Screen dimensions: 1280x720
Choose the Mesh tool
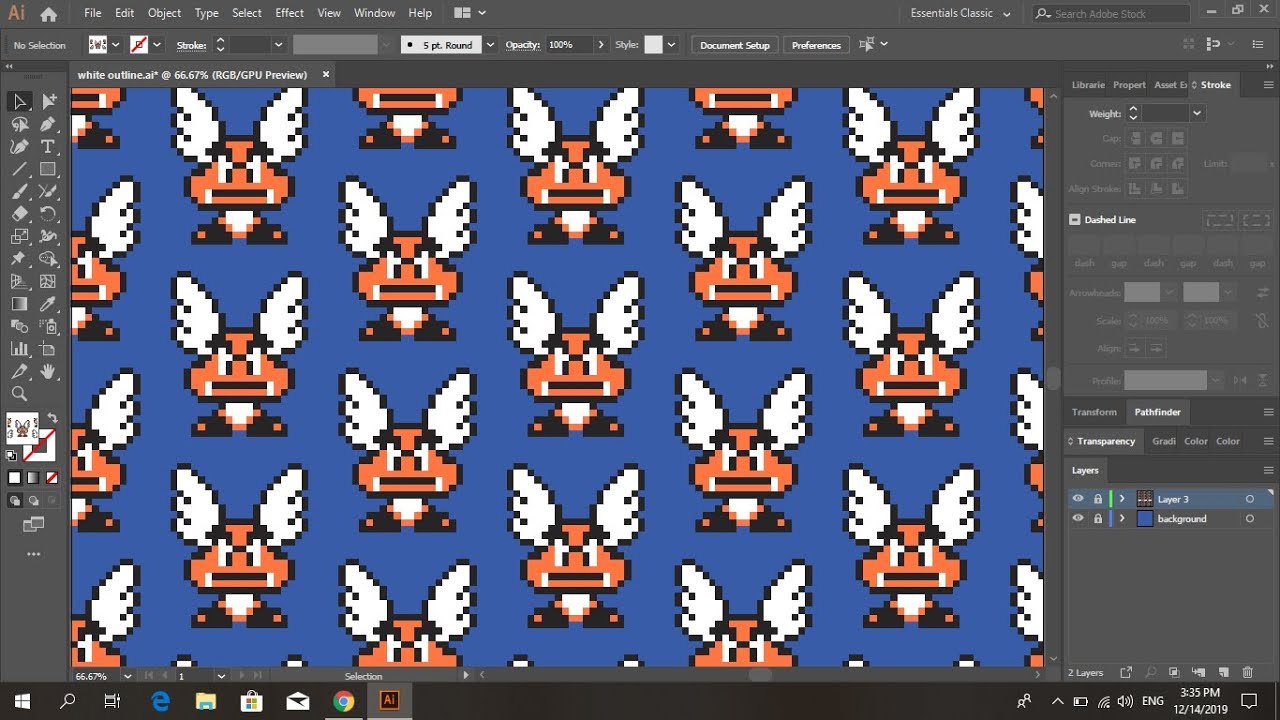[x=48, y=282]
